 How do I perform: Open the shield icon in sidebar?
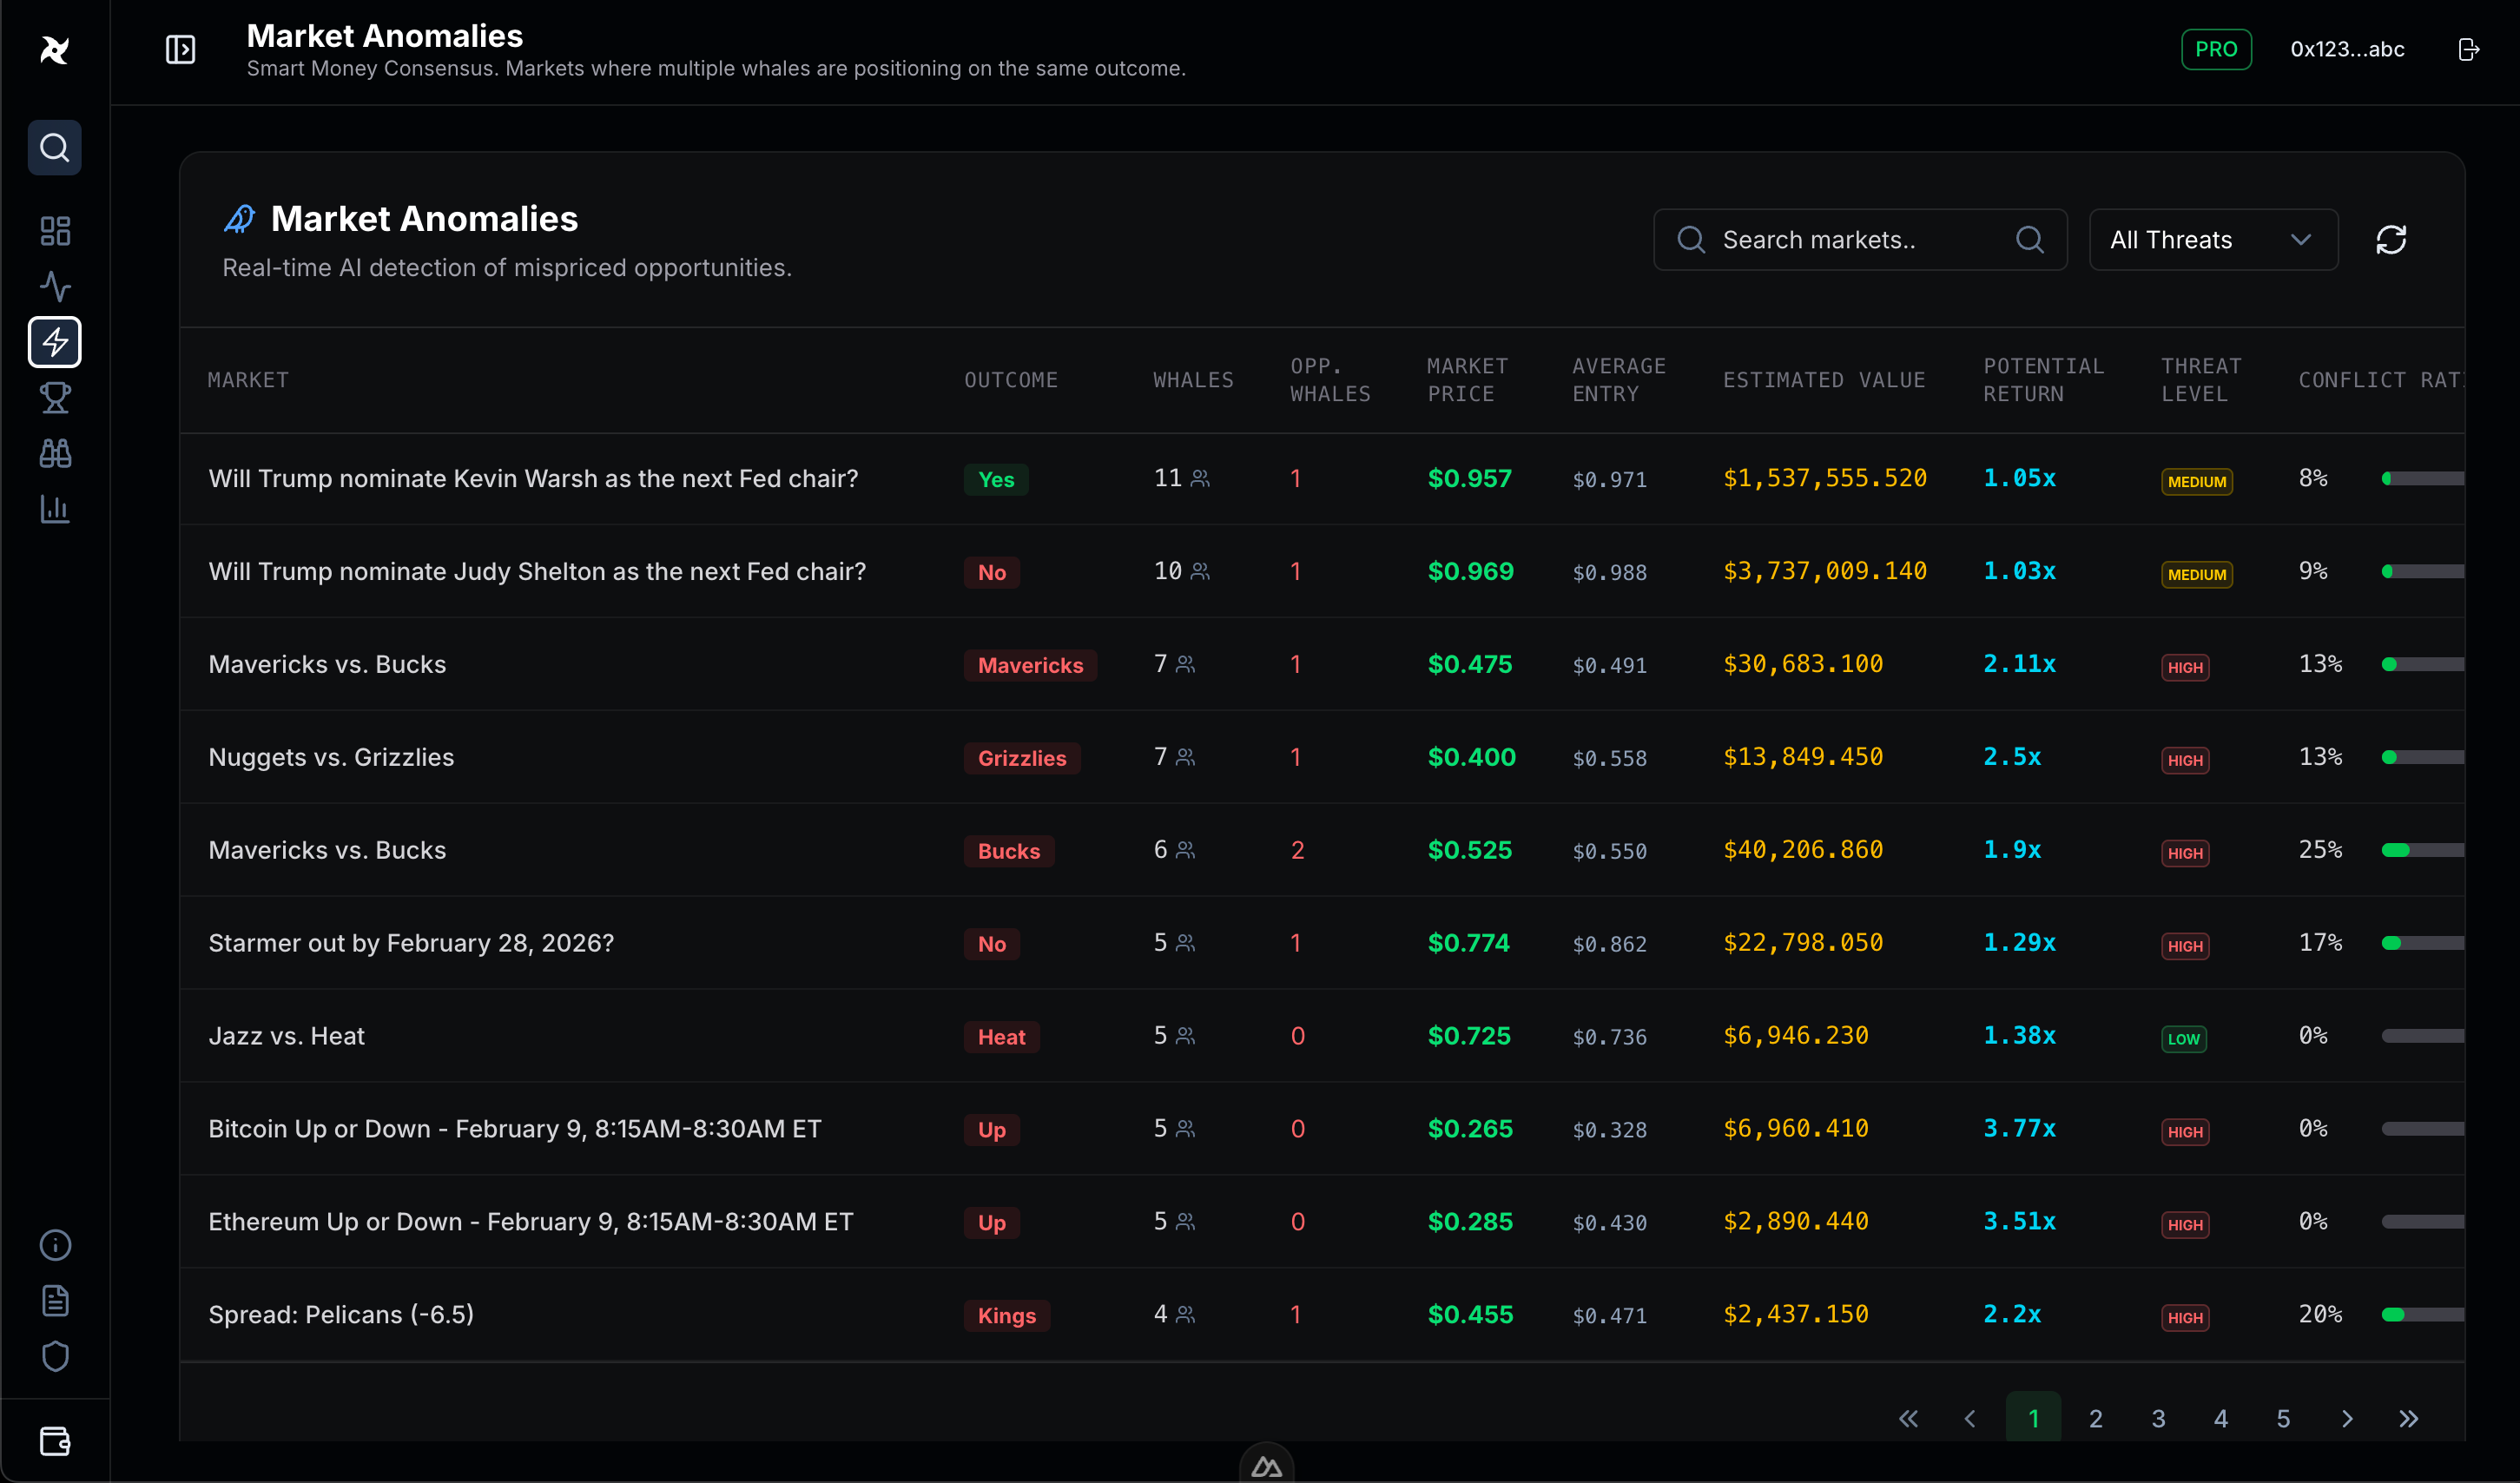[55, 1356]
